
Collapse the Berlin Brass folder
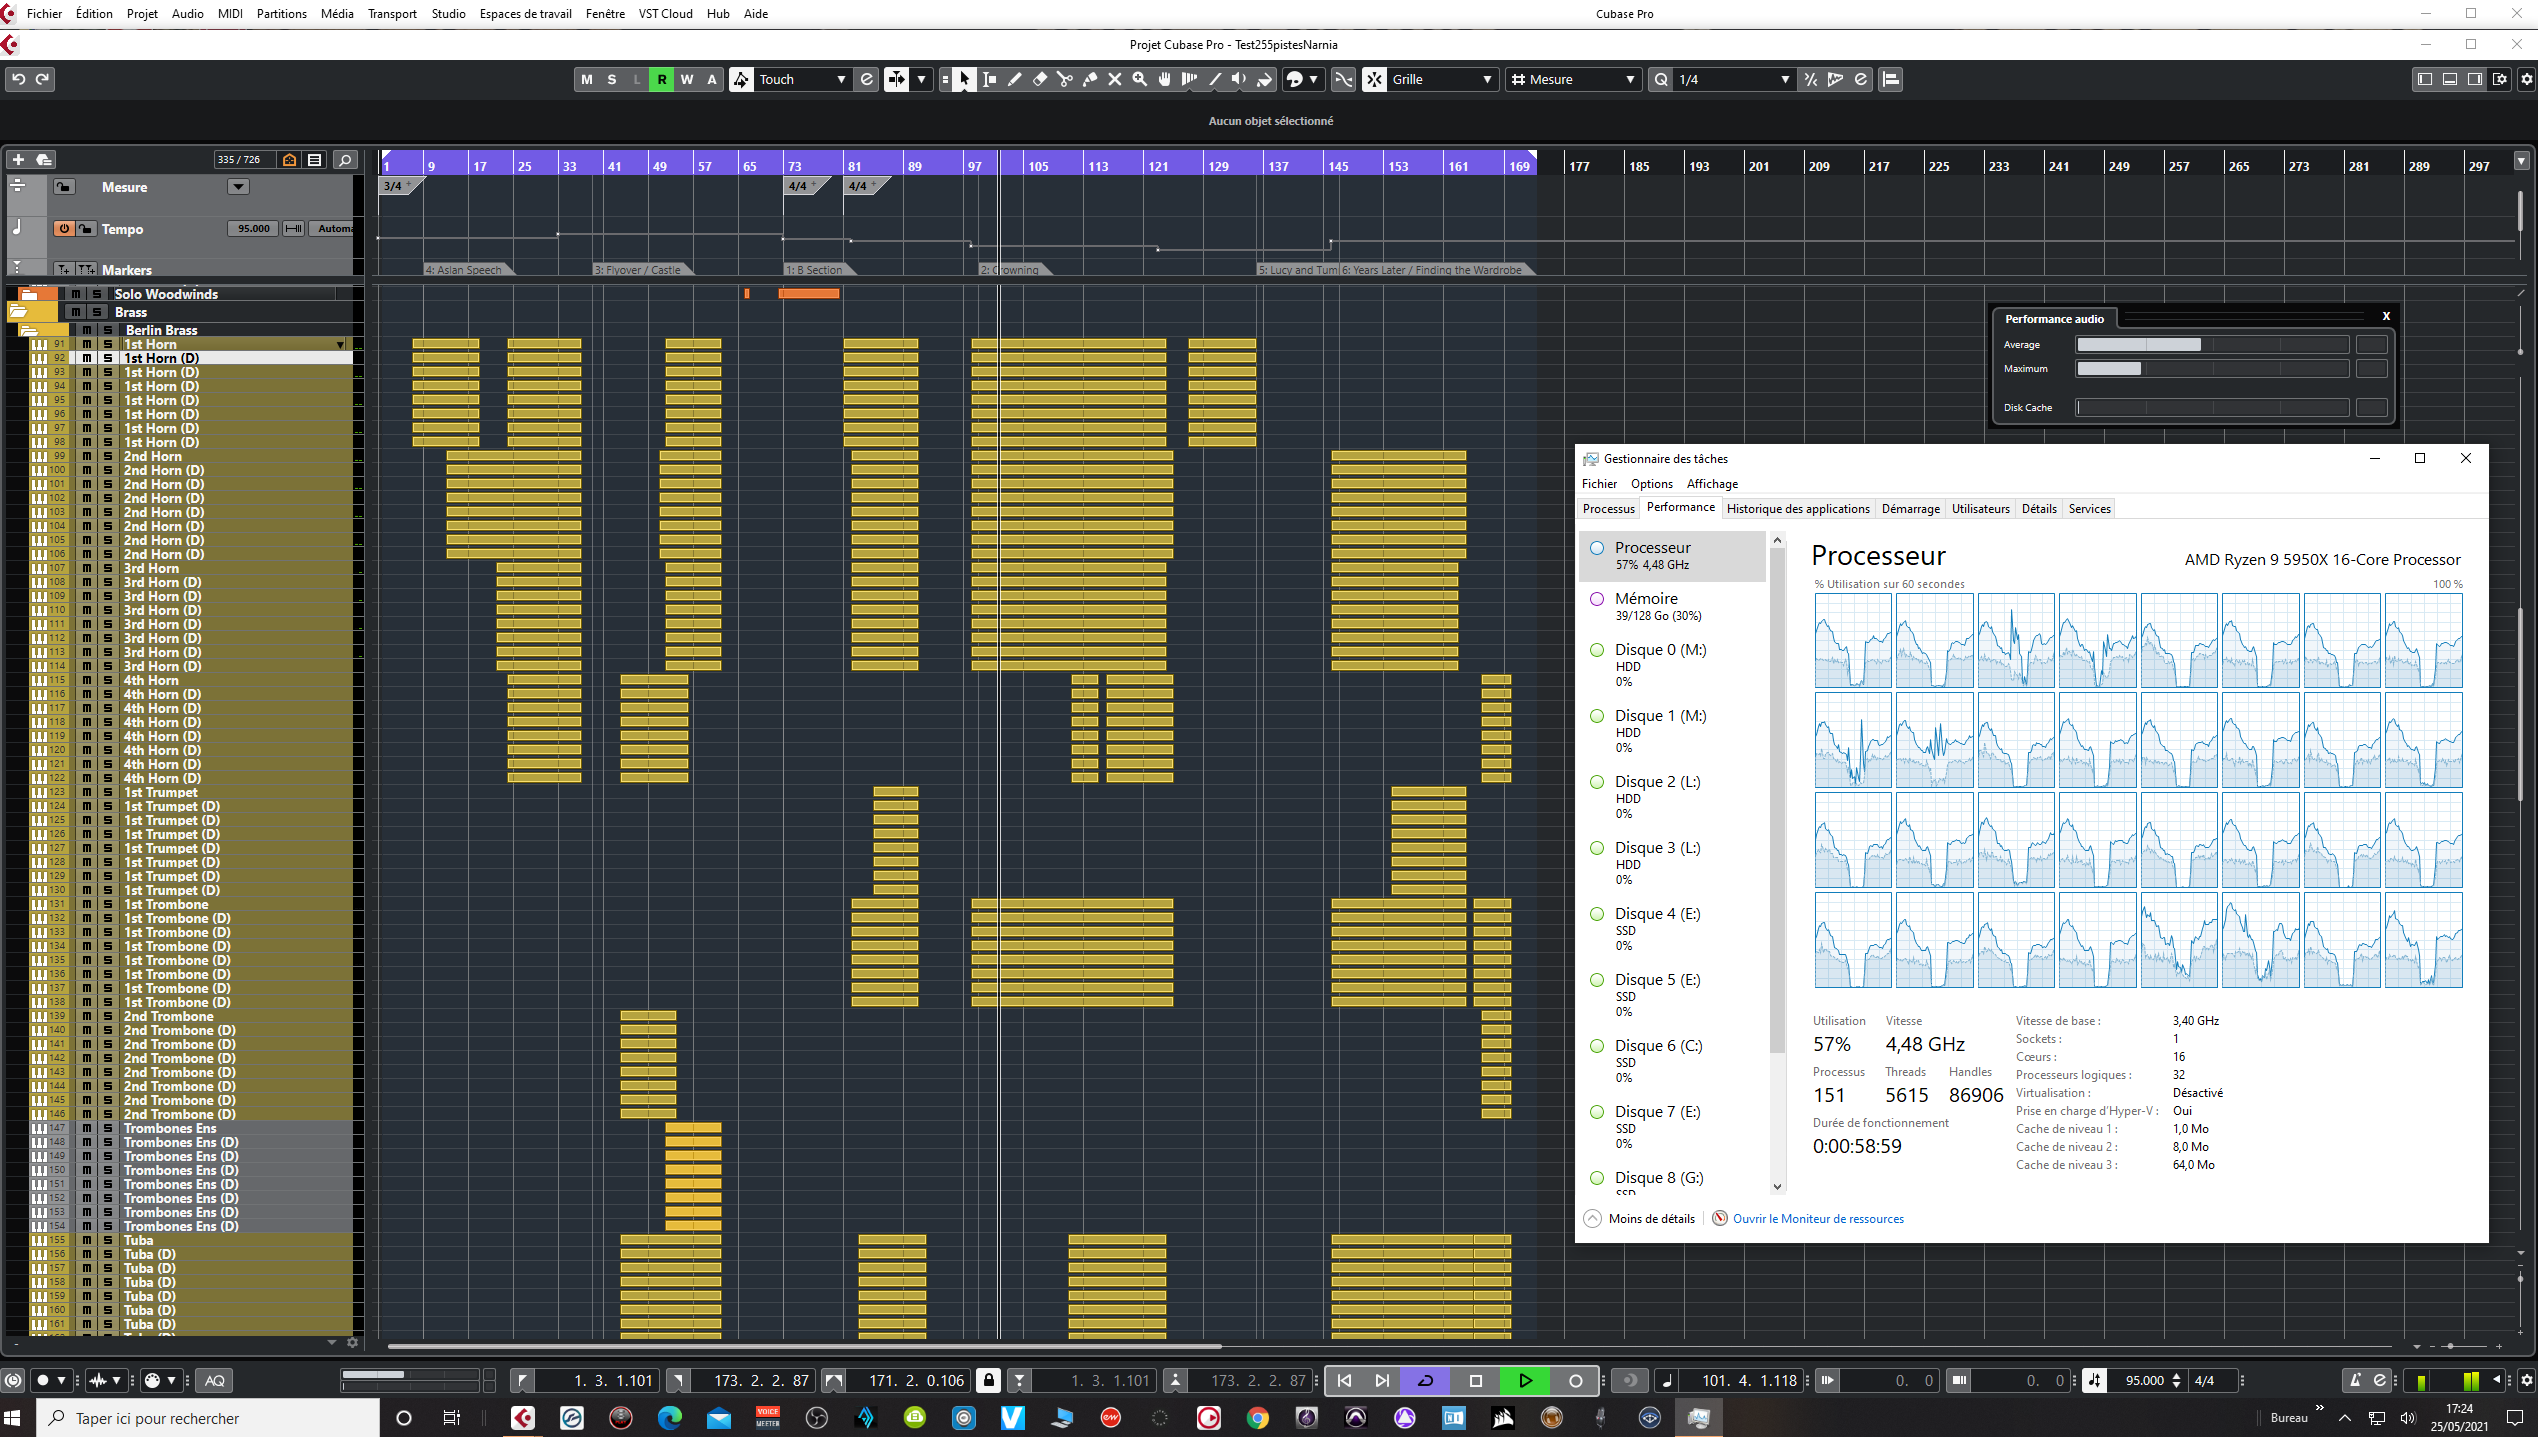[x=29, y=330]
